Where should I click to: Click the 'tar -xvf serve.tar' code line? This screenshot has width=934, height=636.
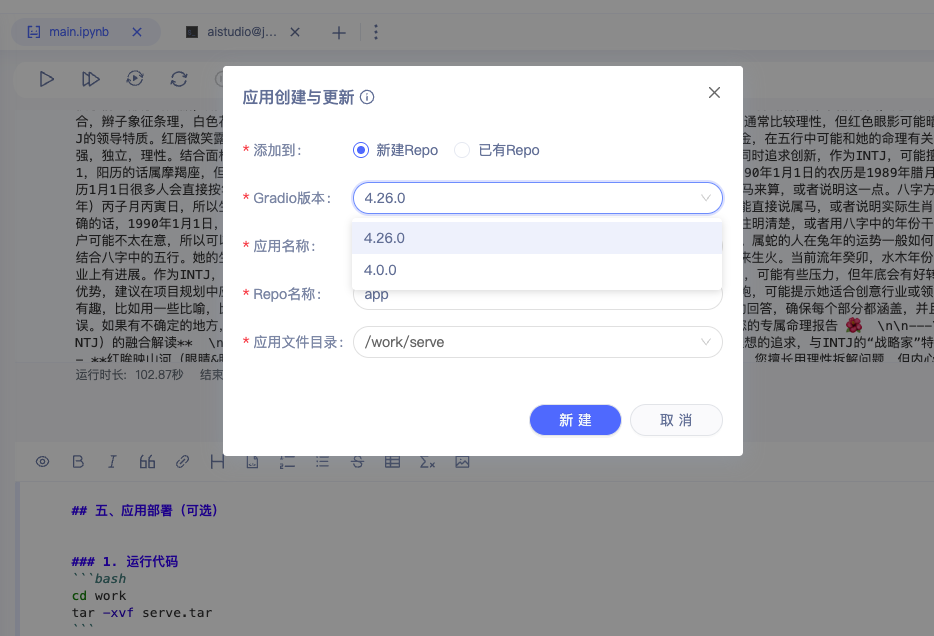coord(142,613)
